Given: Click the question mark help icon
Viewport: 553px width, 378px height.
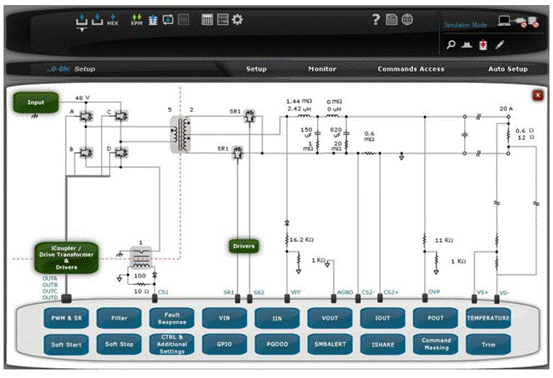Looking at the screenshot, I should pos(376,19).
